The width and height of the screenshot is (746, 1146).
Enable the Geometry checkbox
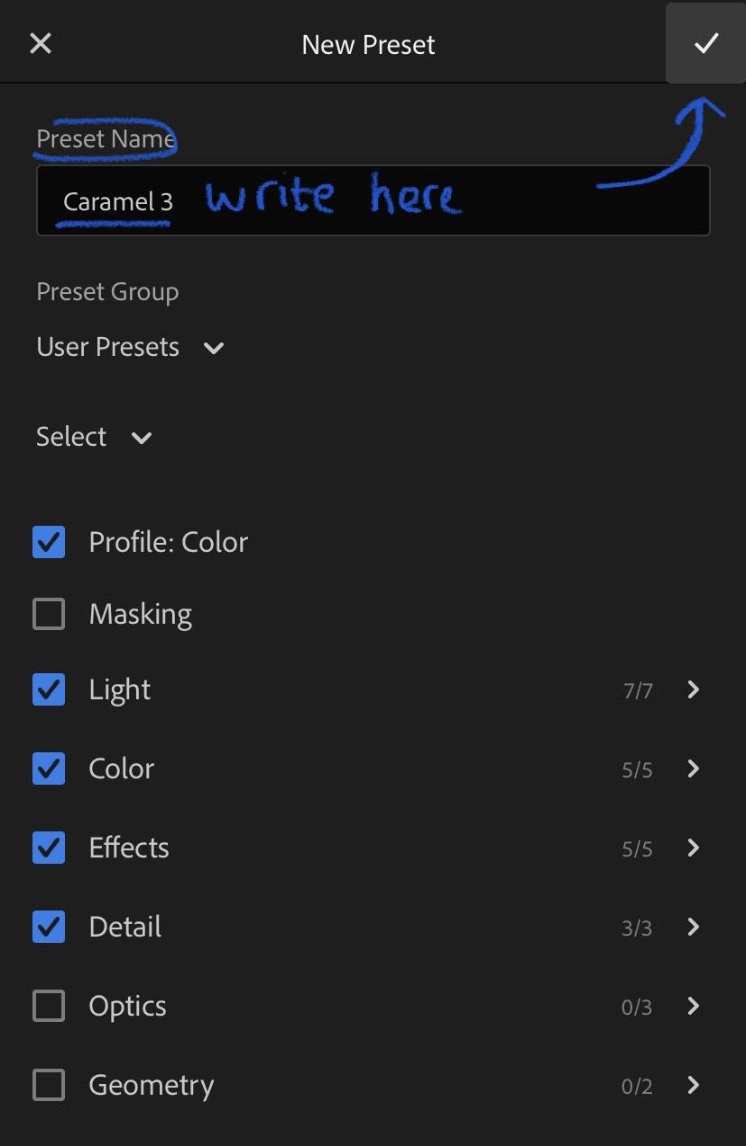(49, 1085)
